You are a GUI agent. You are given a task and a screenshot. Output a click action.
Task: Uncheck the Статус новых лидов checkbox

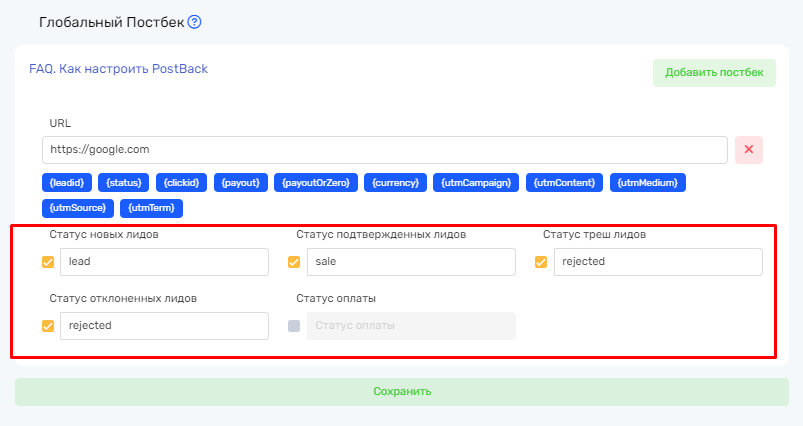pos(48,262)
